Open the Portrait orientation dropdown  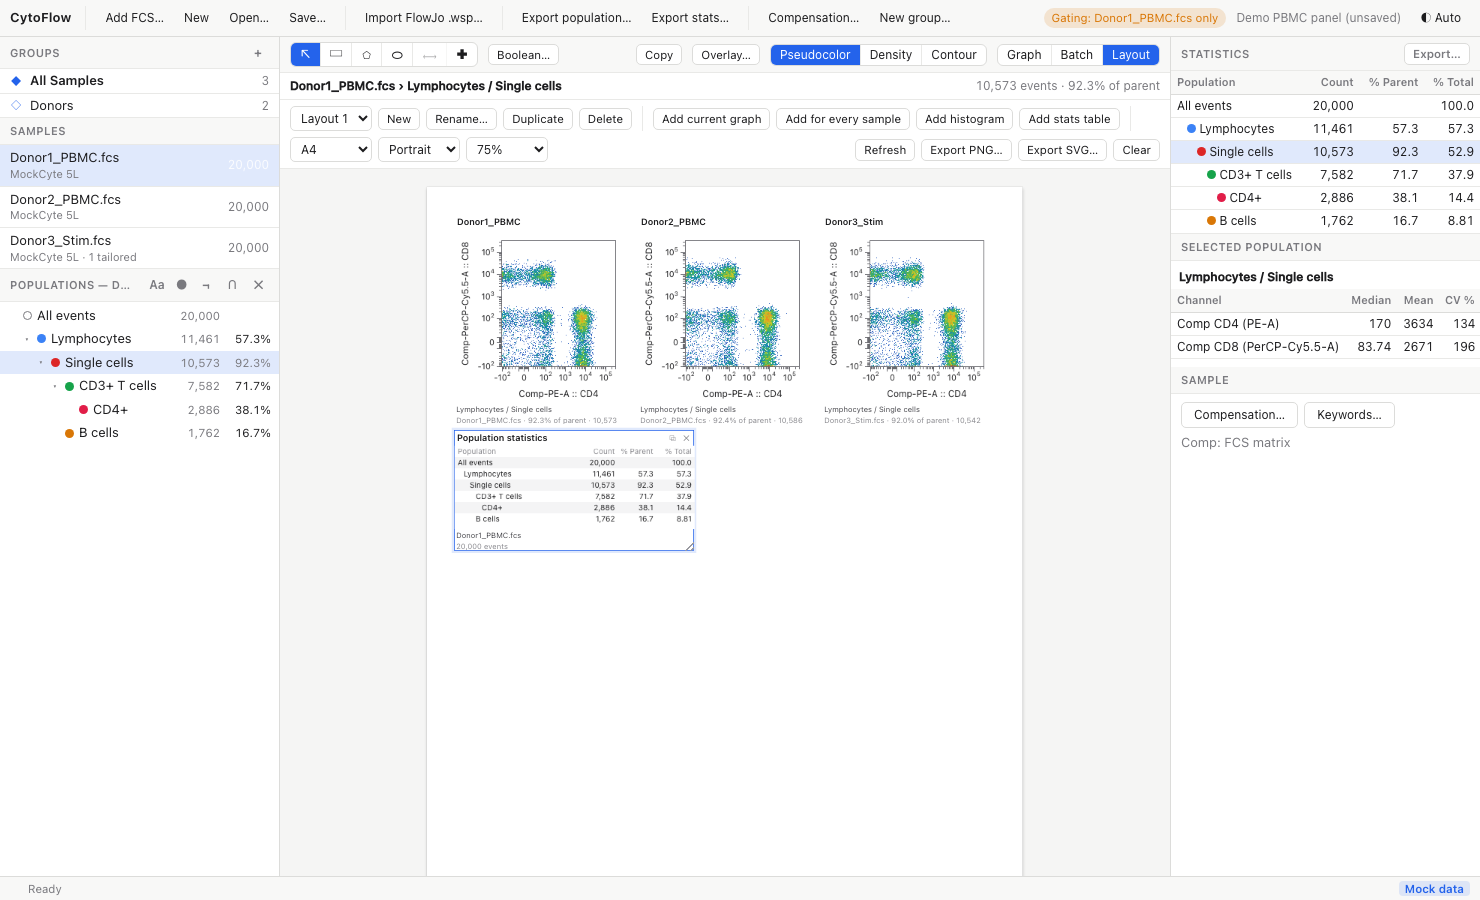click(419, 150)
